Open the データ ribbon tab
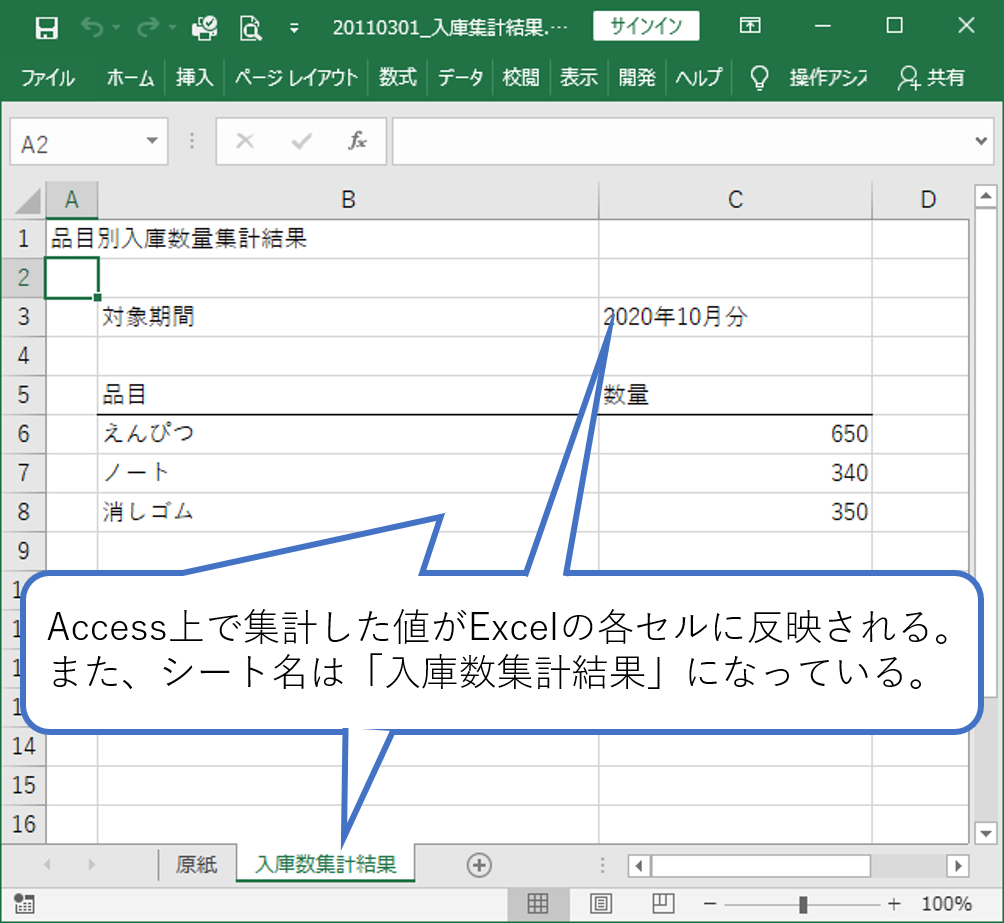 point(460,78)
